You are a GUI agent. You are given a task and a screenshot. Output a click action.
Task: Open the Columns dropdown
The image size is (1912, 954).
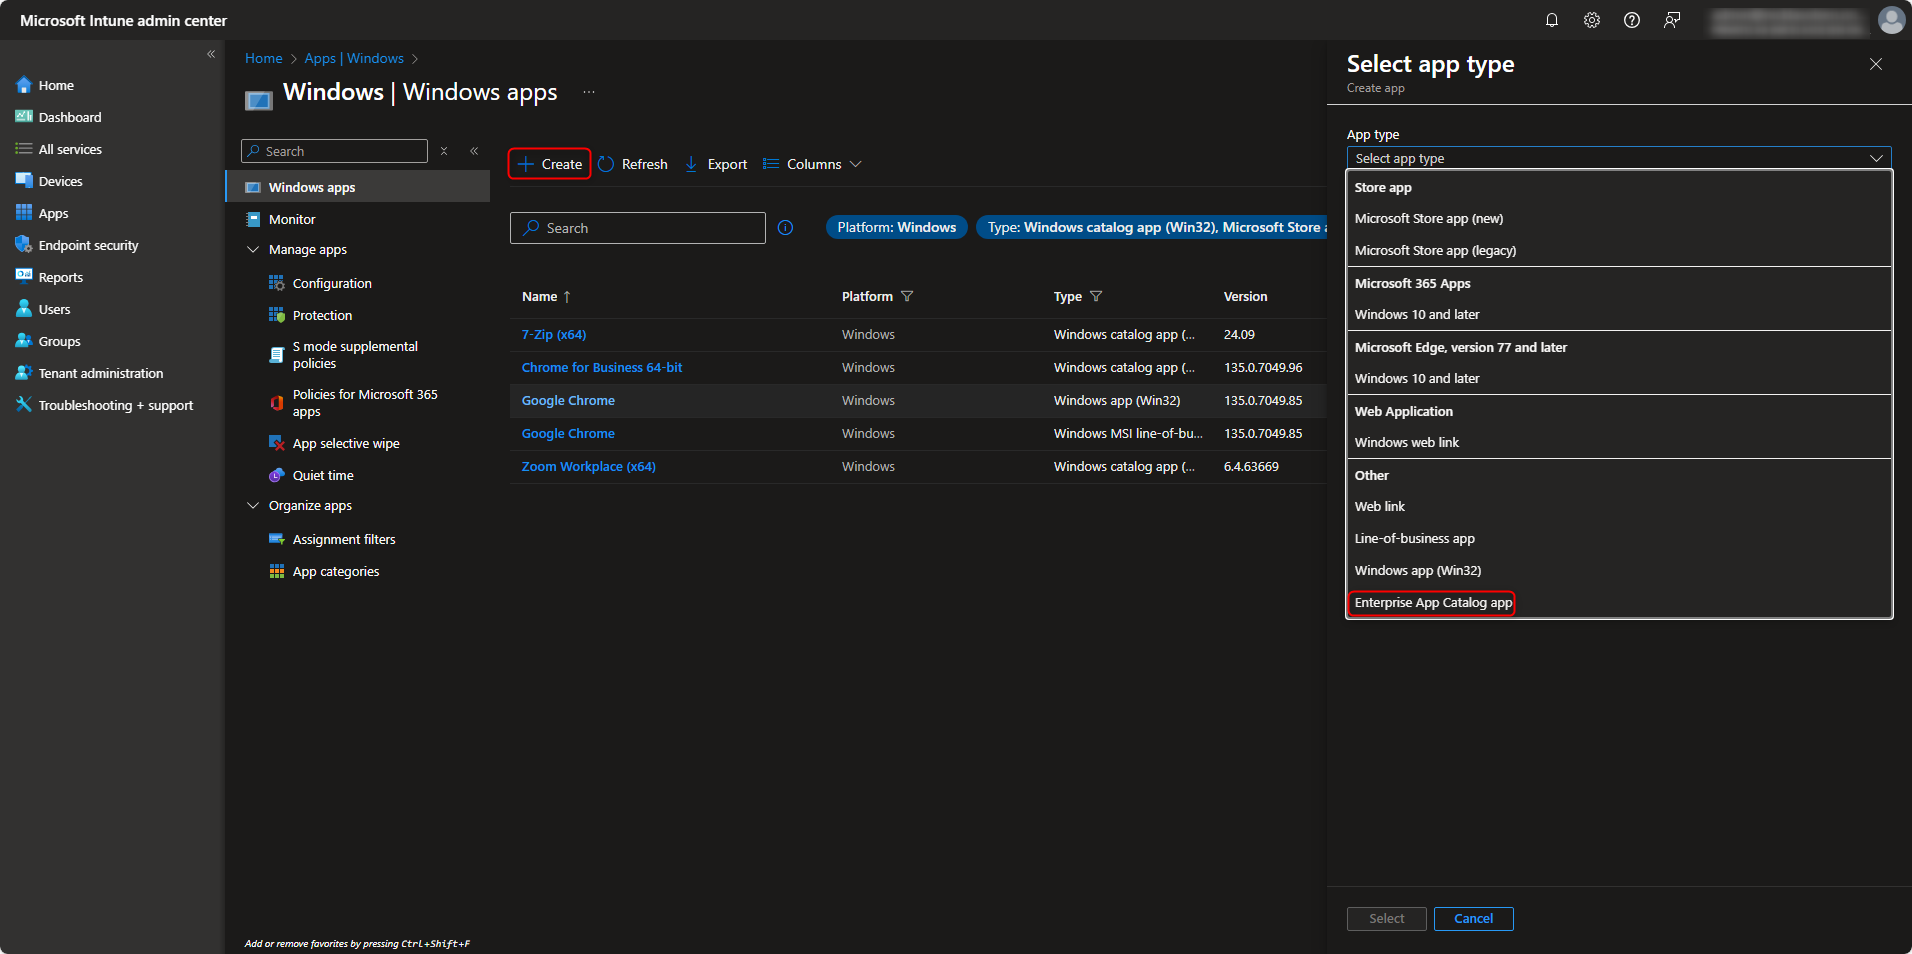point(813,164)
